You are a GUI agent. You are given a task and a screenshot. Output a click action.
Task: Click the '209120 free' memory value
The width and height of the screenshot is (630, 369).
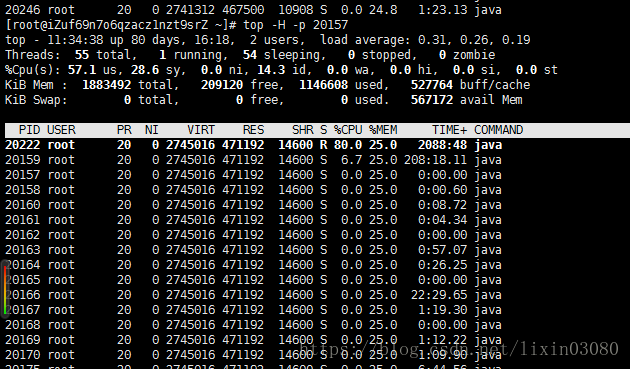[x=239, y=85]
